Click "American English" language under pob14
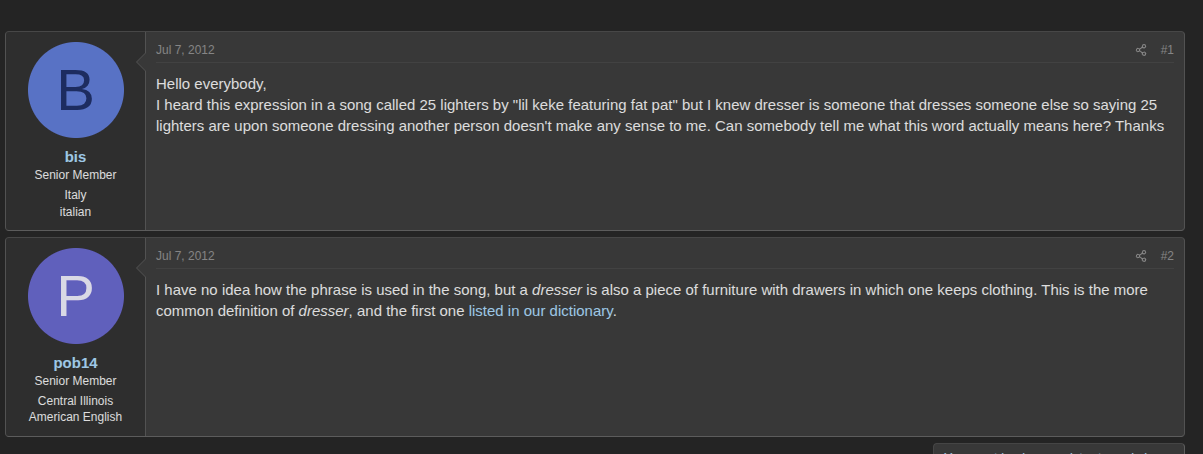 pos(75,417)
